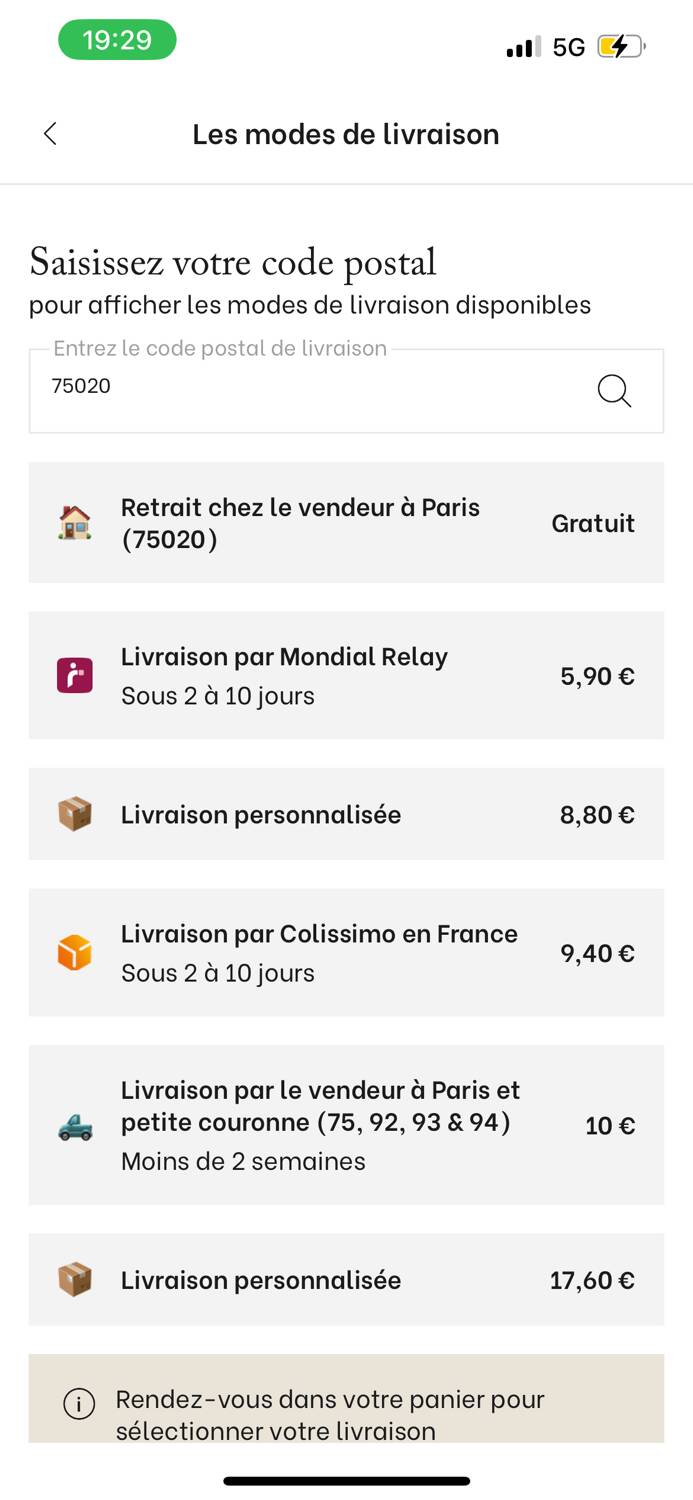
Task: Choose Livraison par Mondial Relay option
Action: coord(346,676)
